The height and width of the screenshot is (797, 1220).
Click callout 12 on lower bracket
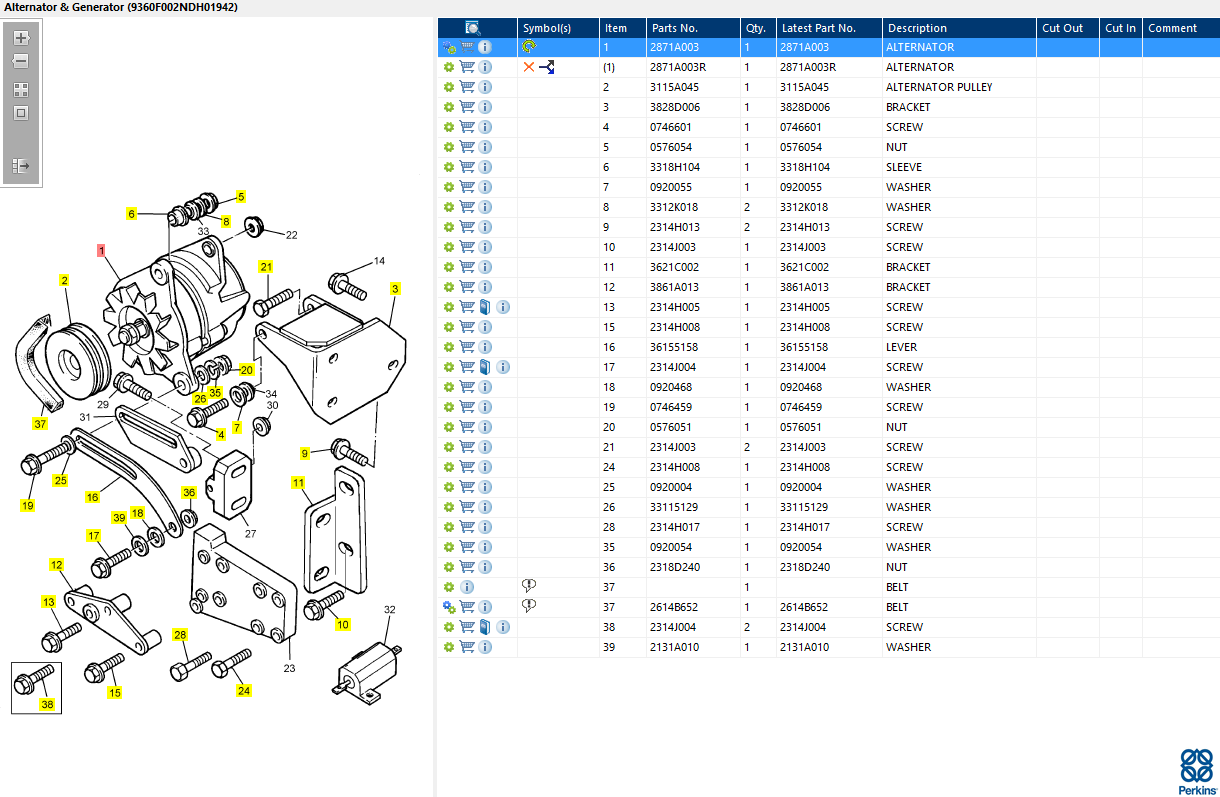pos(57,565)
